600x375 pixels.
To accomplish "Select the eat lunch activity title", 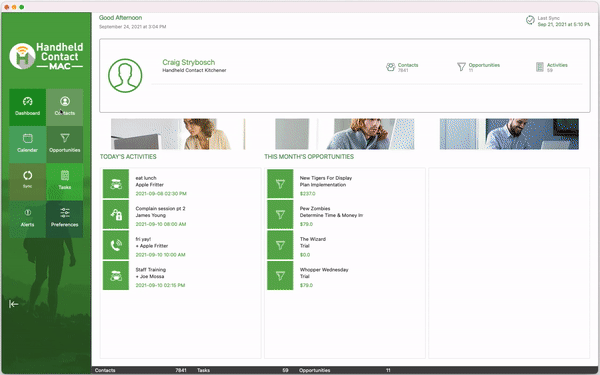I will 146,178.
